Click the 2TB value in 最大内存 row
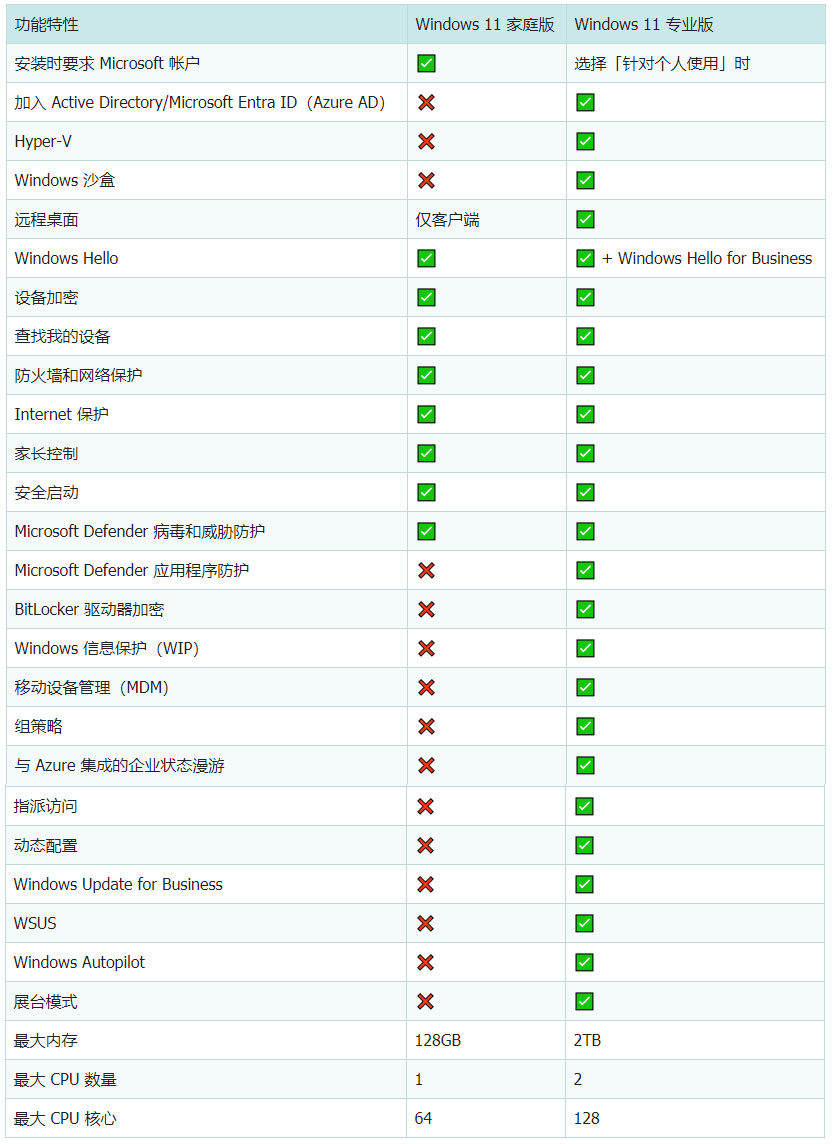The image size is (833, 1144). pos(587,1040)
